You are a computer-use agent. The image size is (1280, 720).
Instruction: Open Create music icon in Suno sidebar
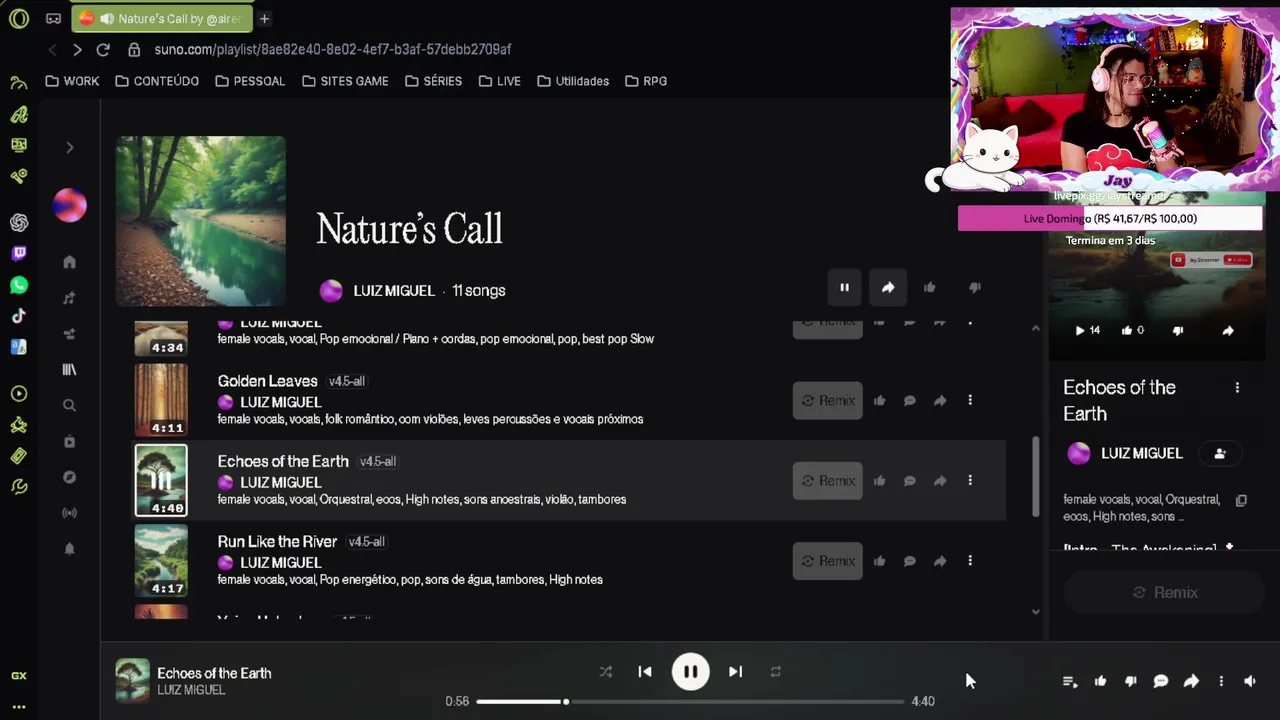[69, 298]
